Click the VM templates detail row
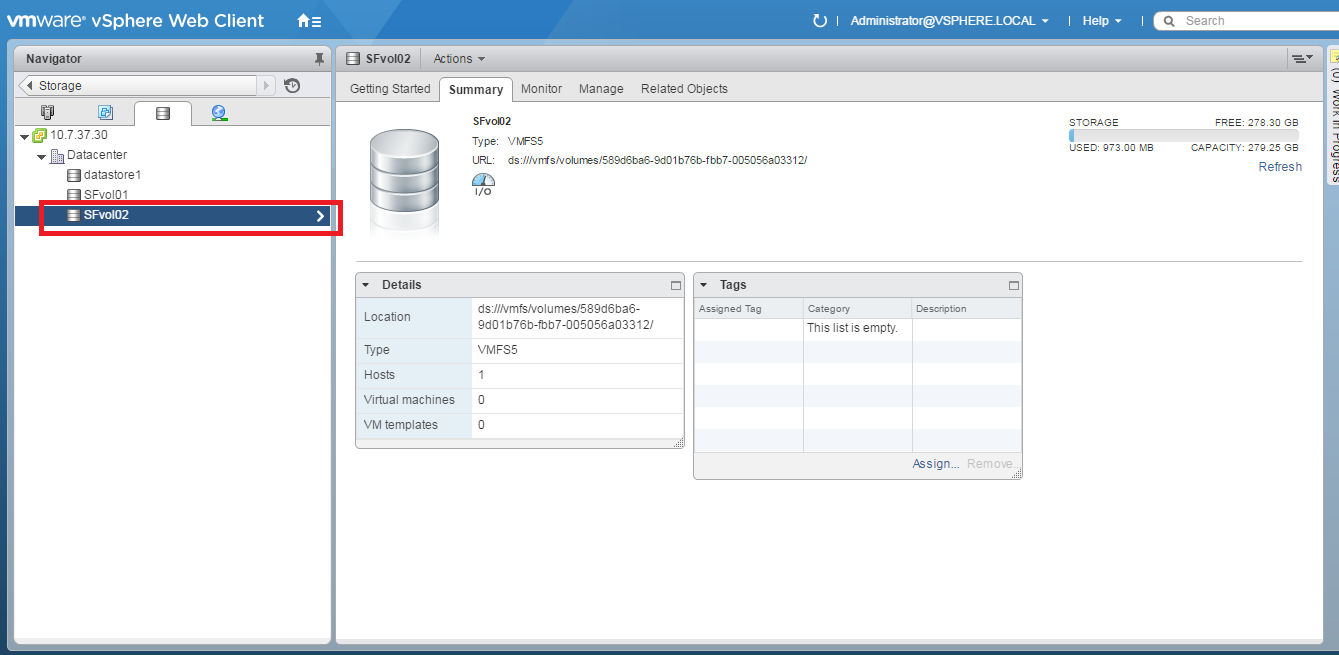 tap(520, 425)
